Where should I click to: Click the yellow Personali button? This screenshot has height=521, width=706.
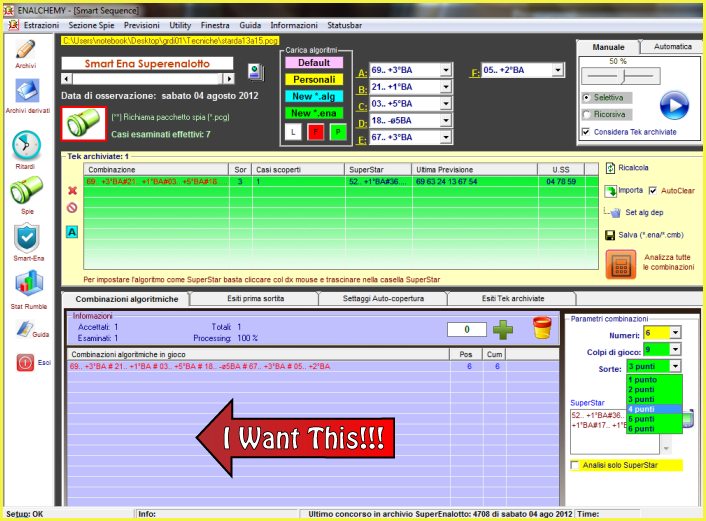[314, 80]
